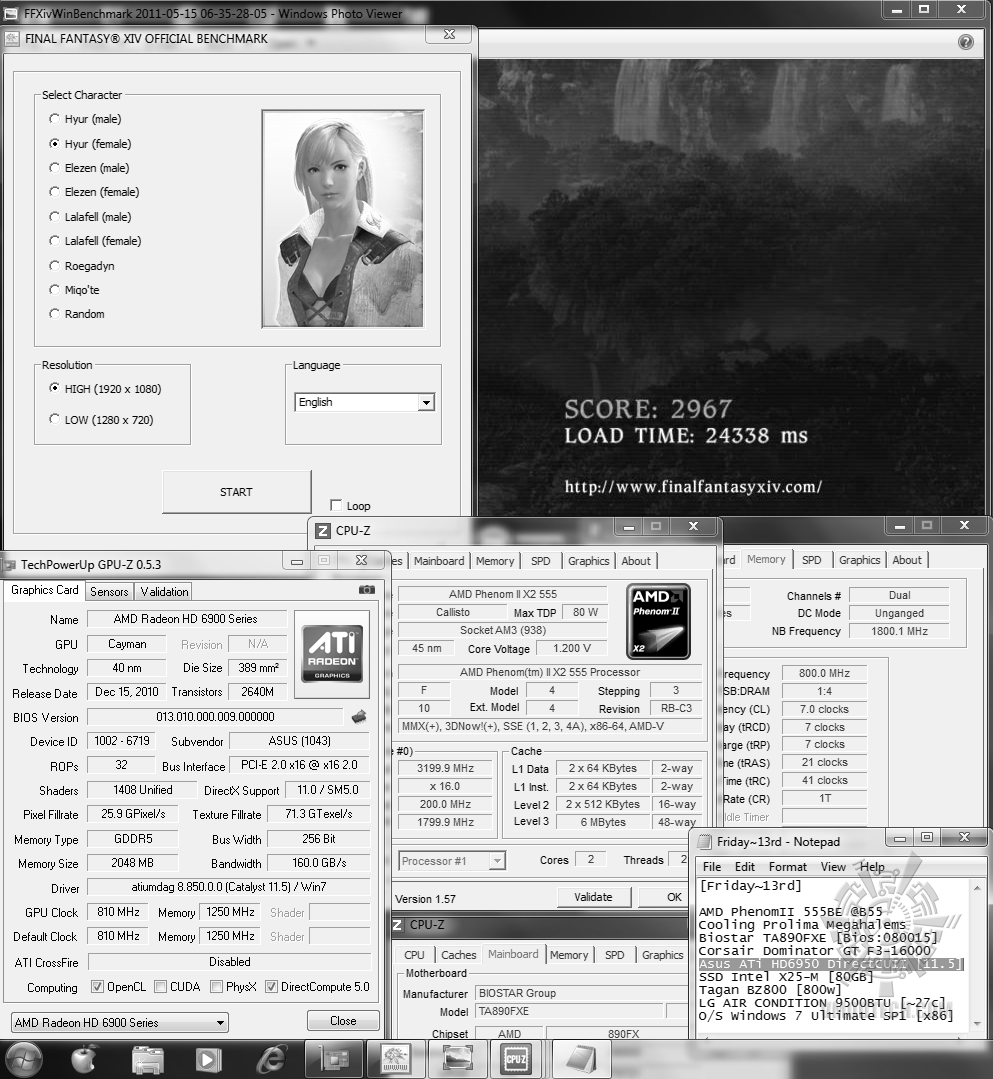Open the Mainboard tab in top CPU-Z window
The width and height of the screenshot is (993, 1079).
[x=439, y=561]
